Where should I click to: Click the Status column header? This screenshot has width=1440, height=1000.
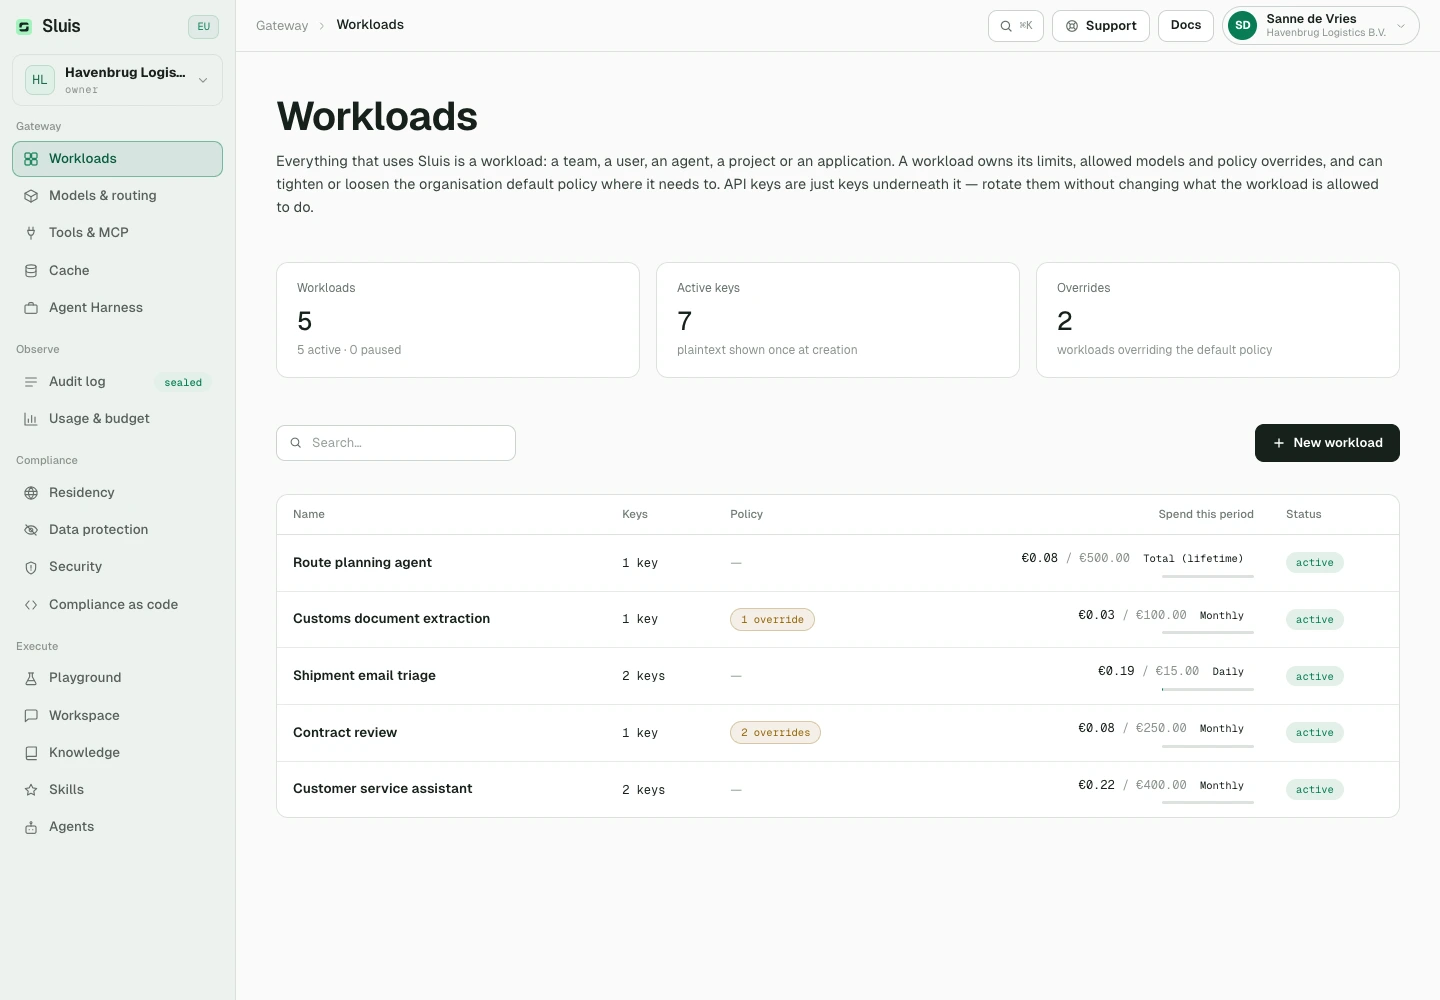1304,515
